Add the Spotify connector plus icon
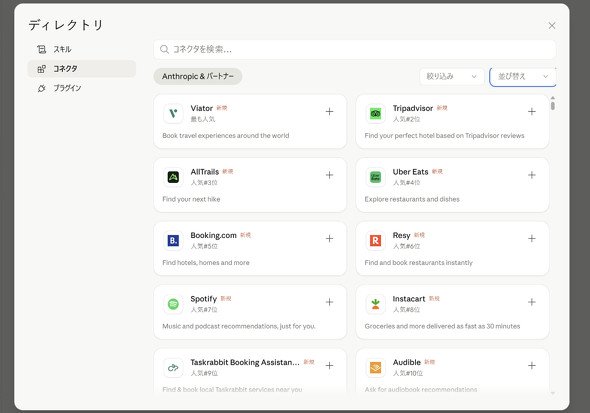 tap(329, 302)
